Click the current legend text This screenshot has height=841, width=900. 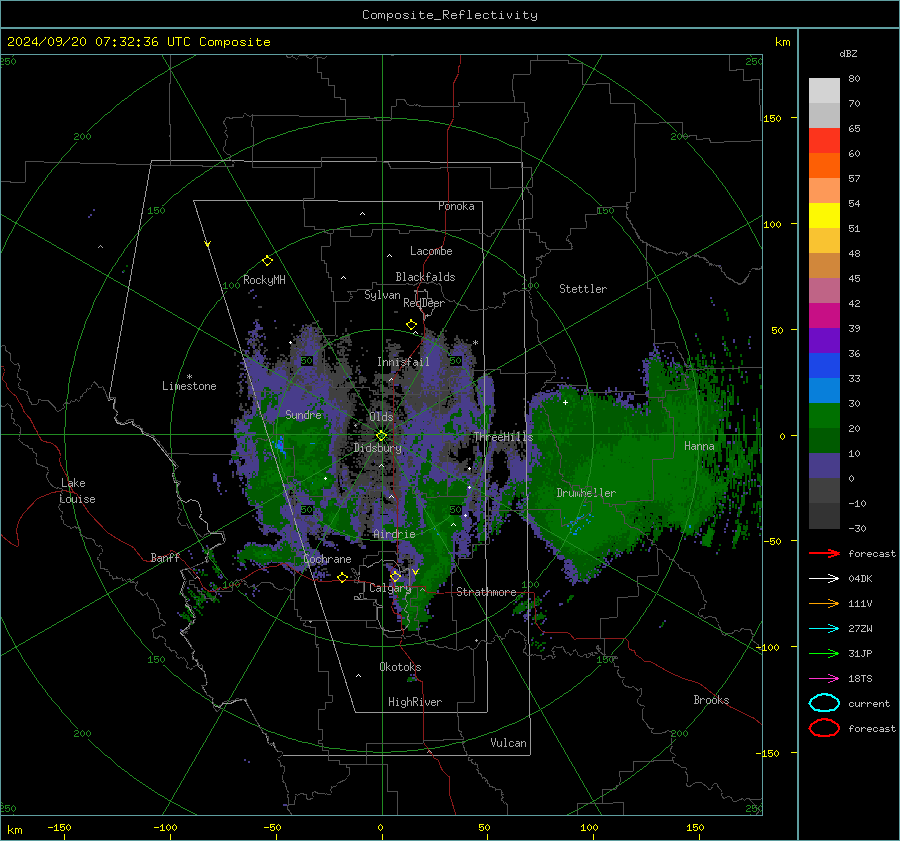[x=869, y=704]
